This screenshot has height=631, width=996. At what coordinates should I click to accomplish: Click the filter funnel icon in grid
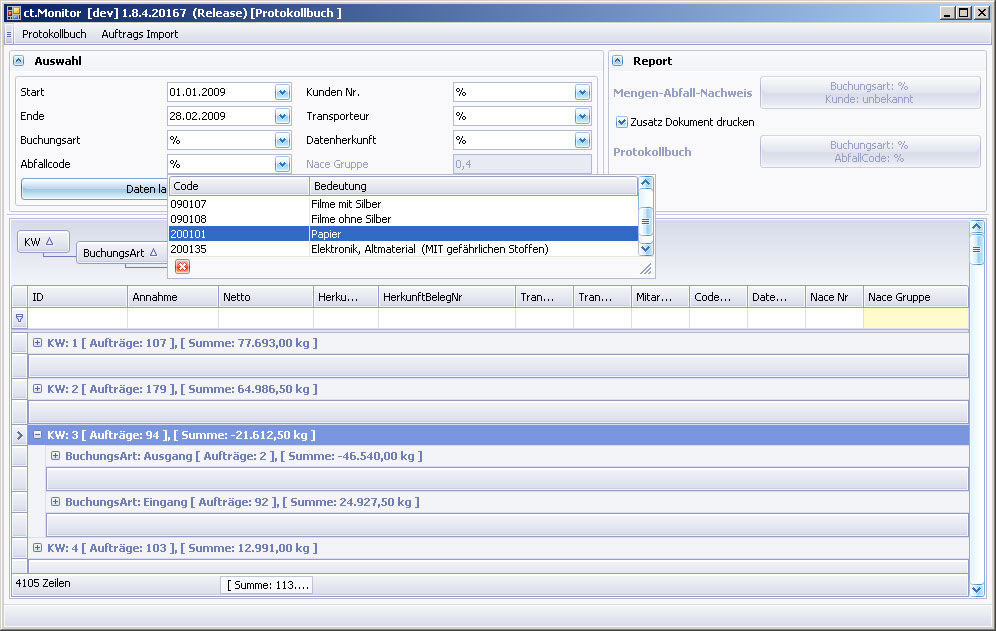pos(19,318)
